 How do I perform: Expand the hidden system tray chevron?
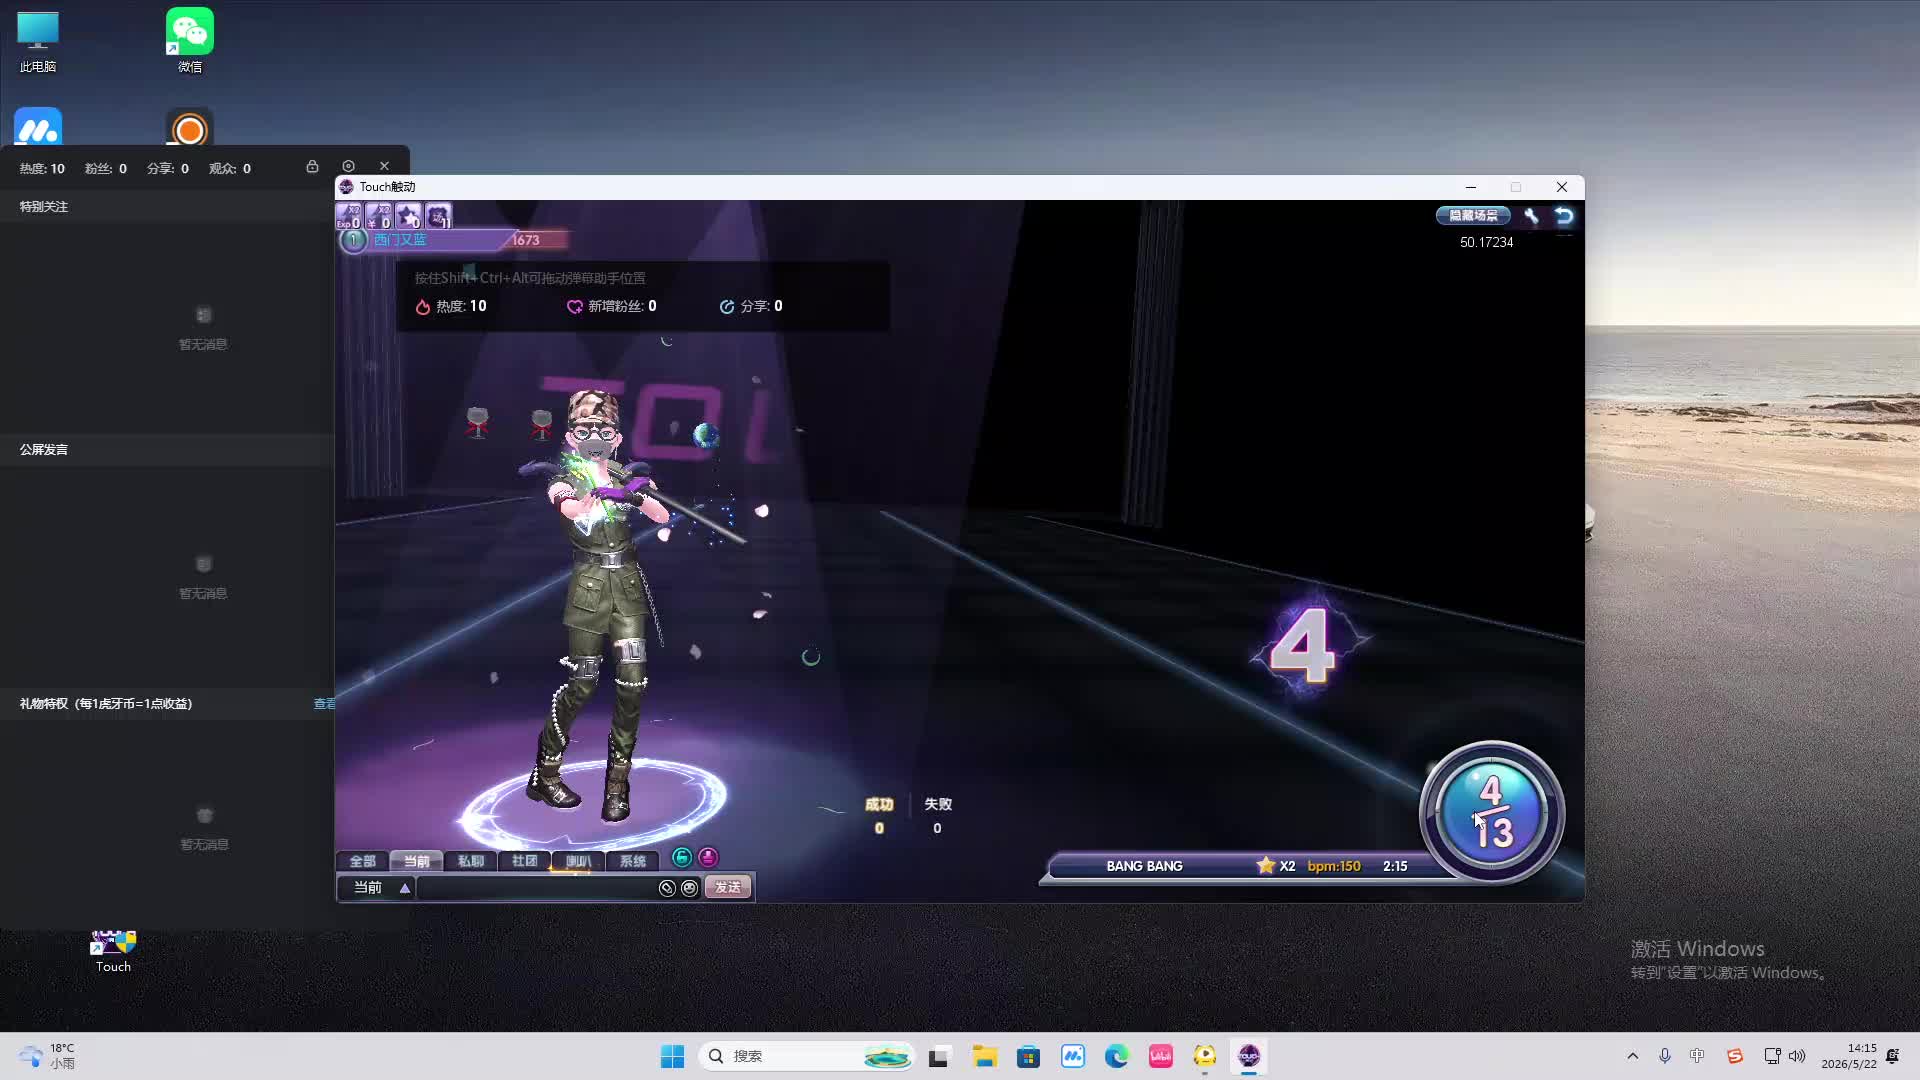click(1633, 1056)
